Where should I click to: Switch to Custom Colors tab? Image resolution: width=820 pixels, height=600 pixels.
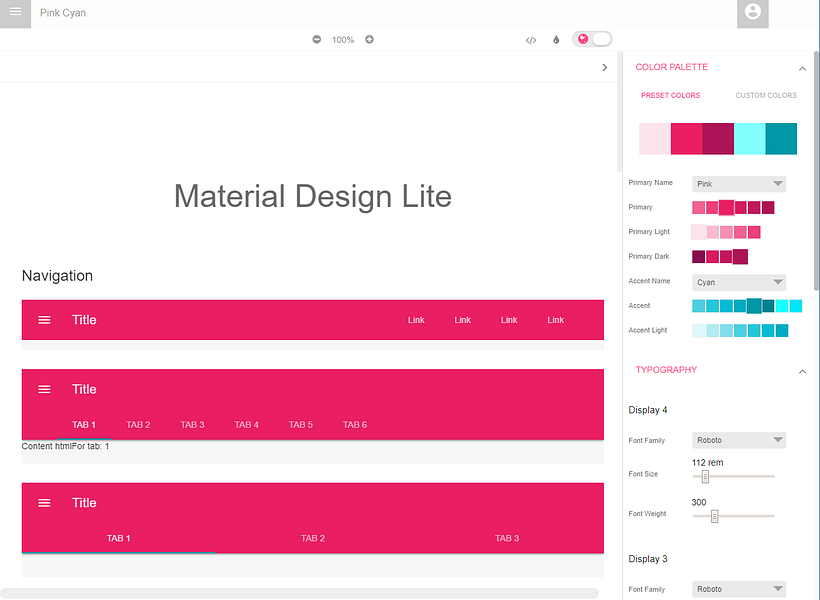tap(766, 95)
